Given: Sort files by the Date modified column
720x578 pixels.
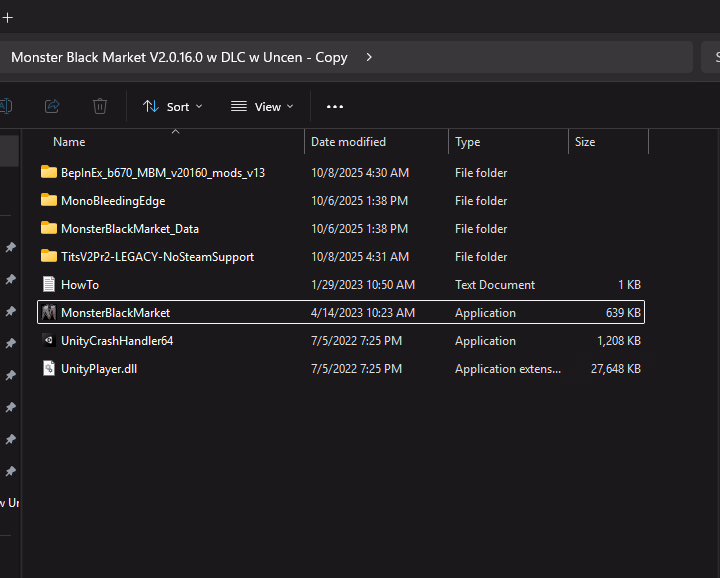Looking at the screenshot, I should 348,142.
